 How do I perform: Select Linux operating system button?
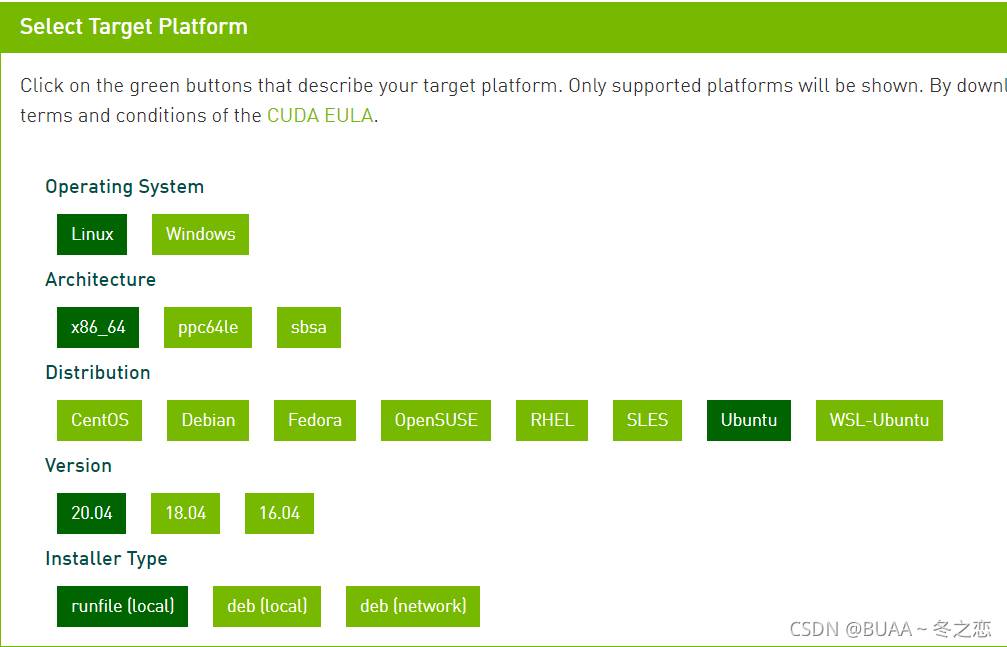click(92, 235)
